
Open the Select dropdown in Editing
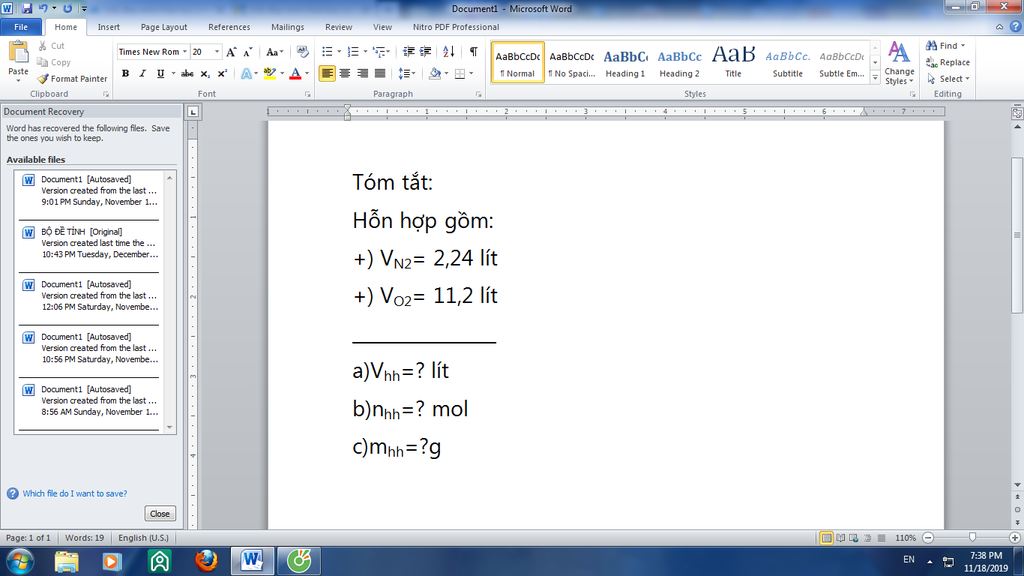(x=948, y=79)
